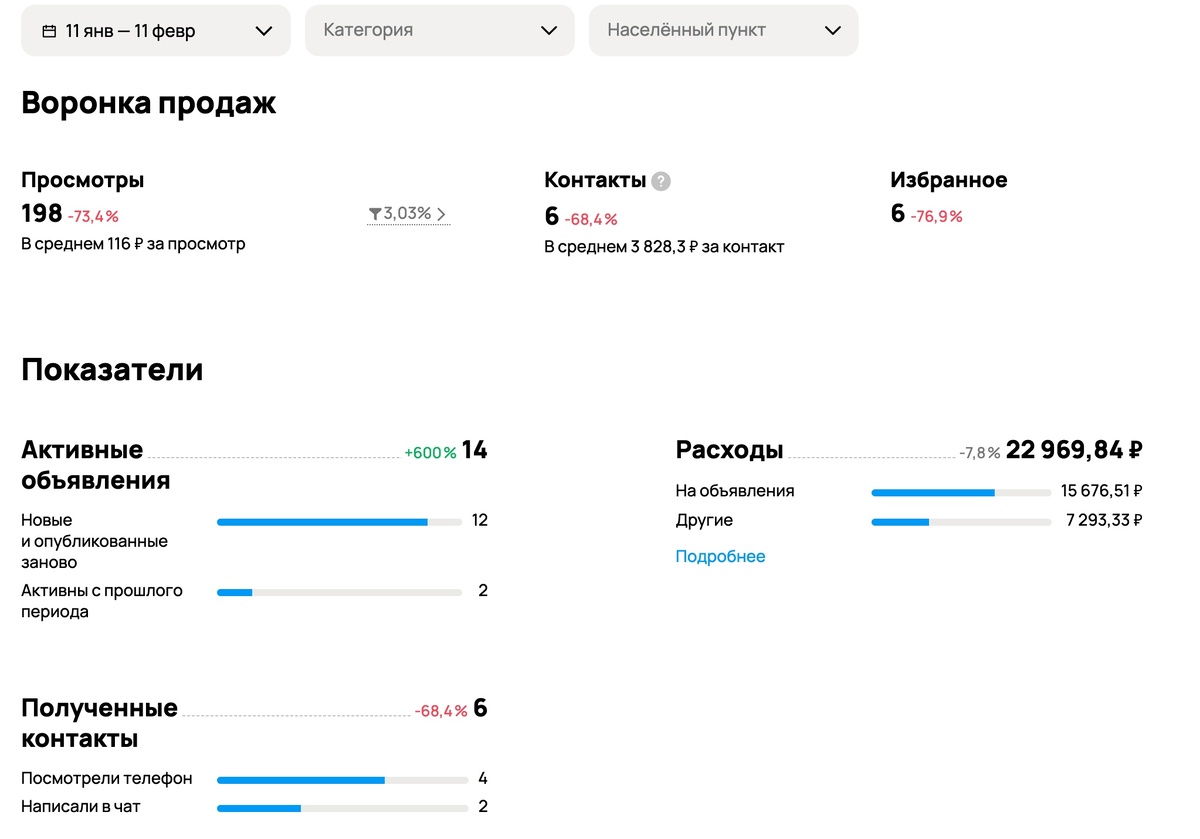Image resolution: width=1200 pixels, height=839 pixels.
Task: Click the -7,8% expenses change
Action: [x=980, y=453]
